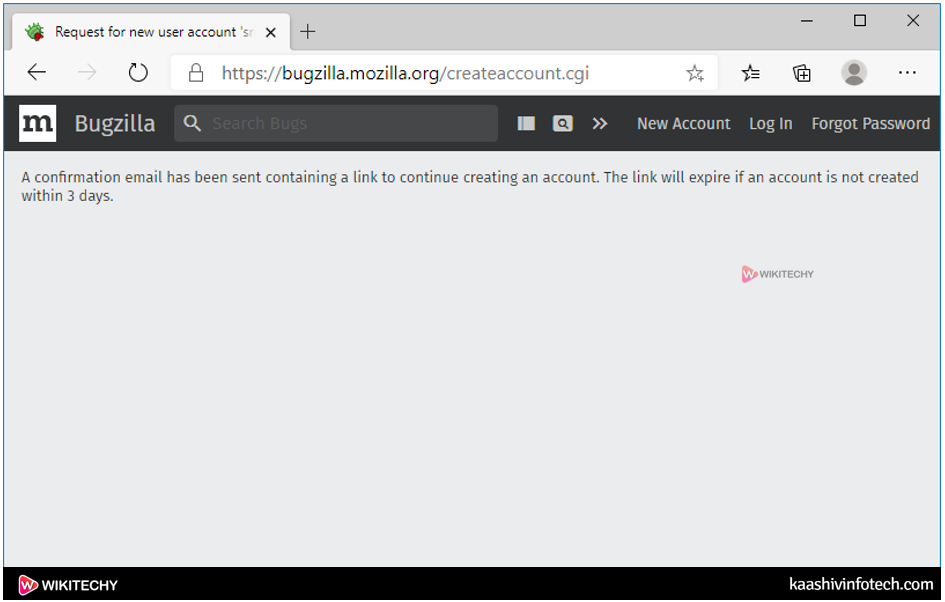Open the browser settings ellipsis menu
The height and width of the screenshot is (602, 945).
908,72
